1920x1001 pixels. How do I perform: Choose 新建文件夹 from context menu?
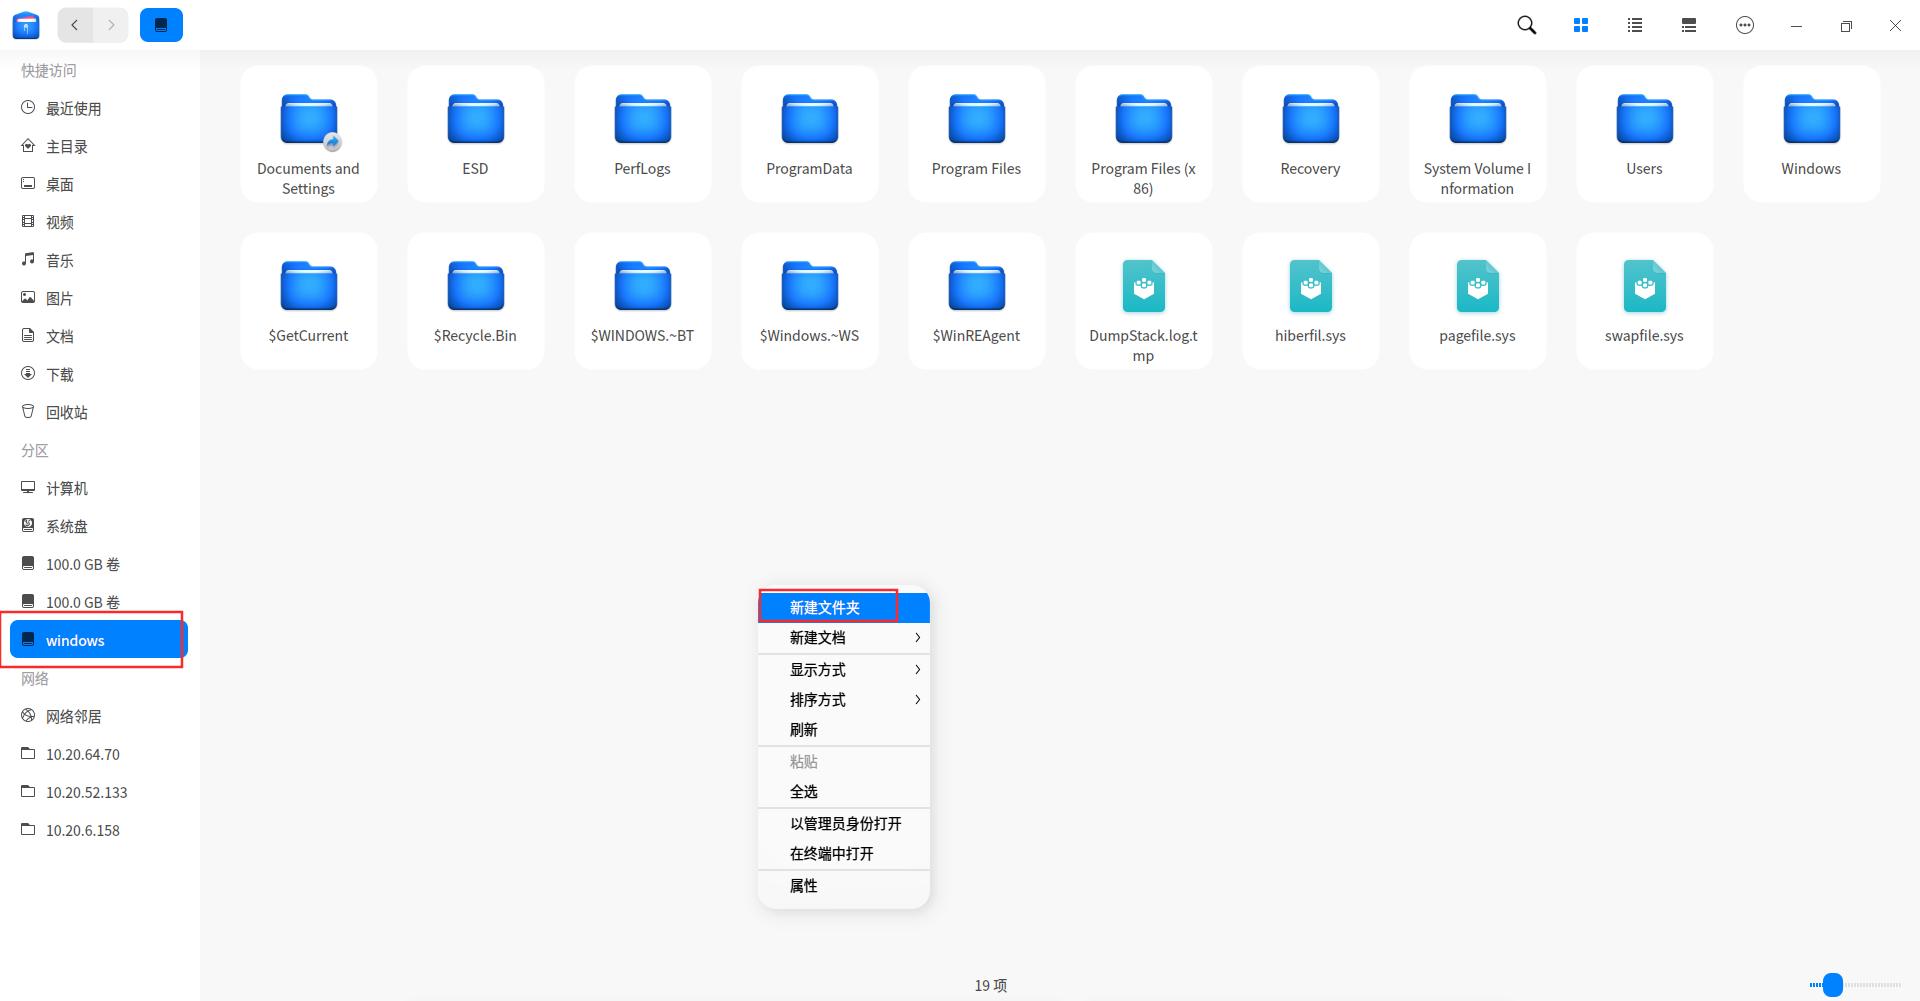click(x=844, y=607)
